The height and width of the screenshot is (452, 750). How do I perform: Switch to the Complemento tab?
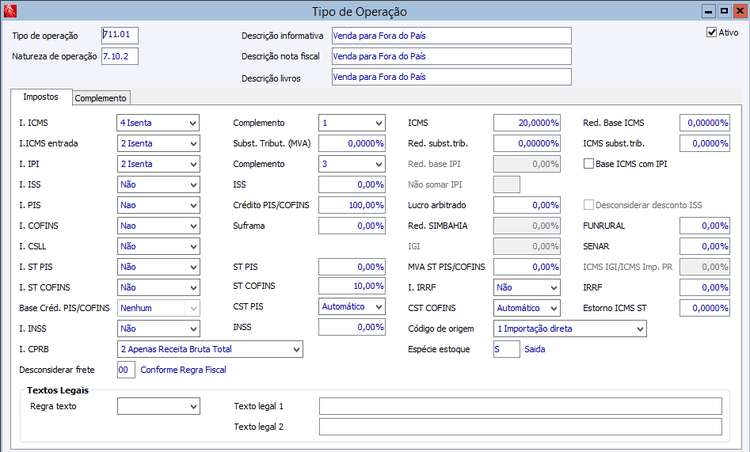(100, 98)
